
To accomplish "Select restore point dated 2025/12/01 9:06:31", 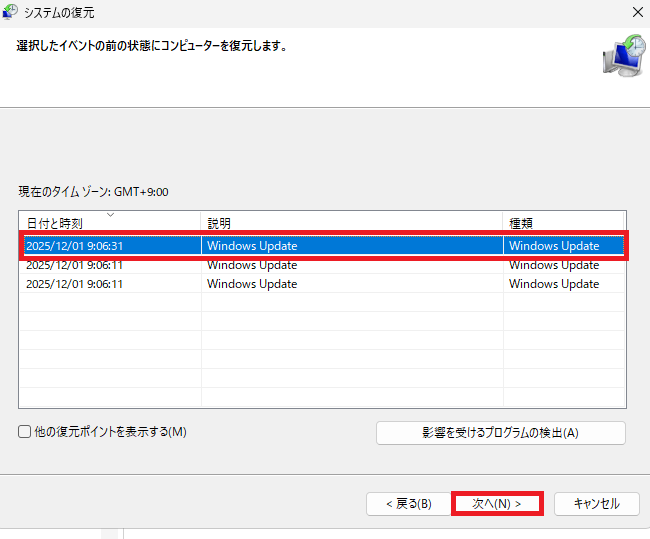I will click(x=74, y=246).
